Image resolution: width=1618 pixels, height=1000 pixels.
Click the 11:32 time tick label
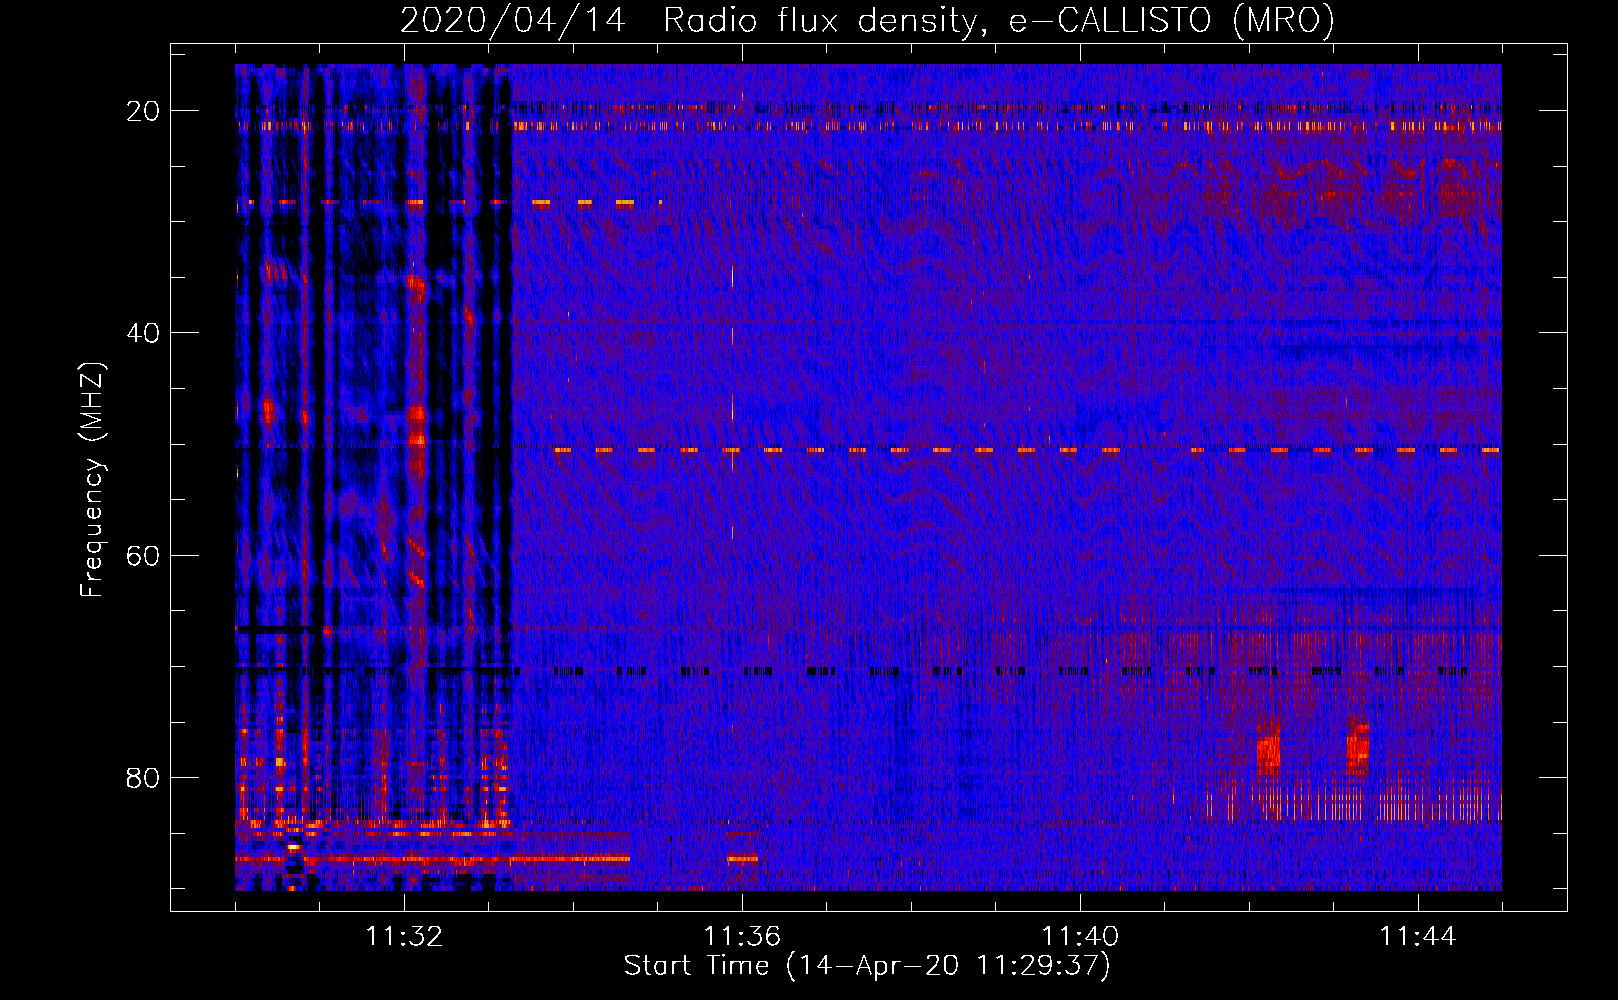coord(404,937)
